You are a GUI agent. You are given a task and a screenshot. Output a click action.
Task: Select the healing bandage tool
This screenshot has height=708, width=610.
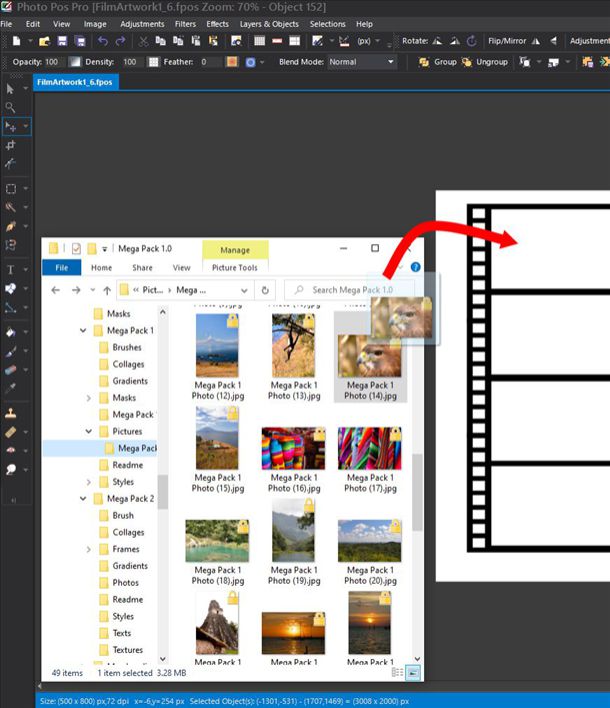coord(10,432)
